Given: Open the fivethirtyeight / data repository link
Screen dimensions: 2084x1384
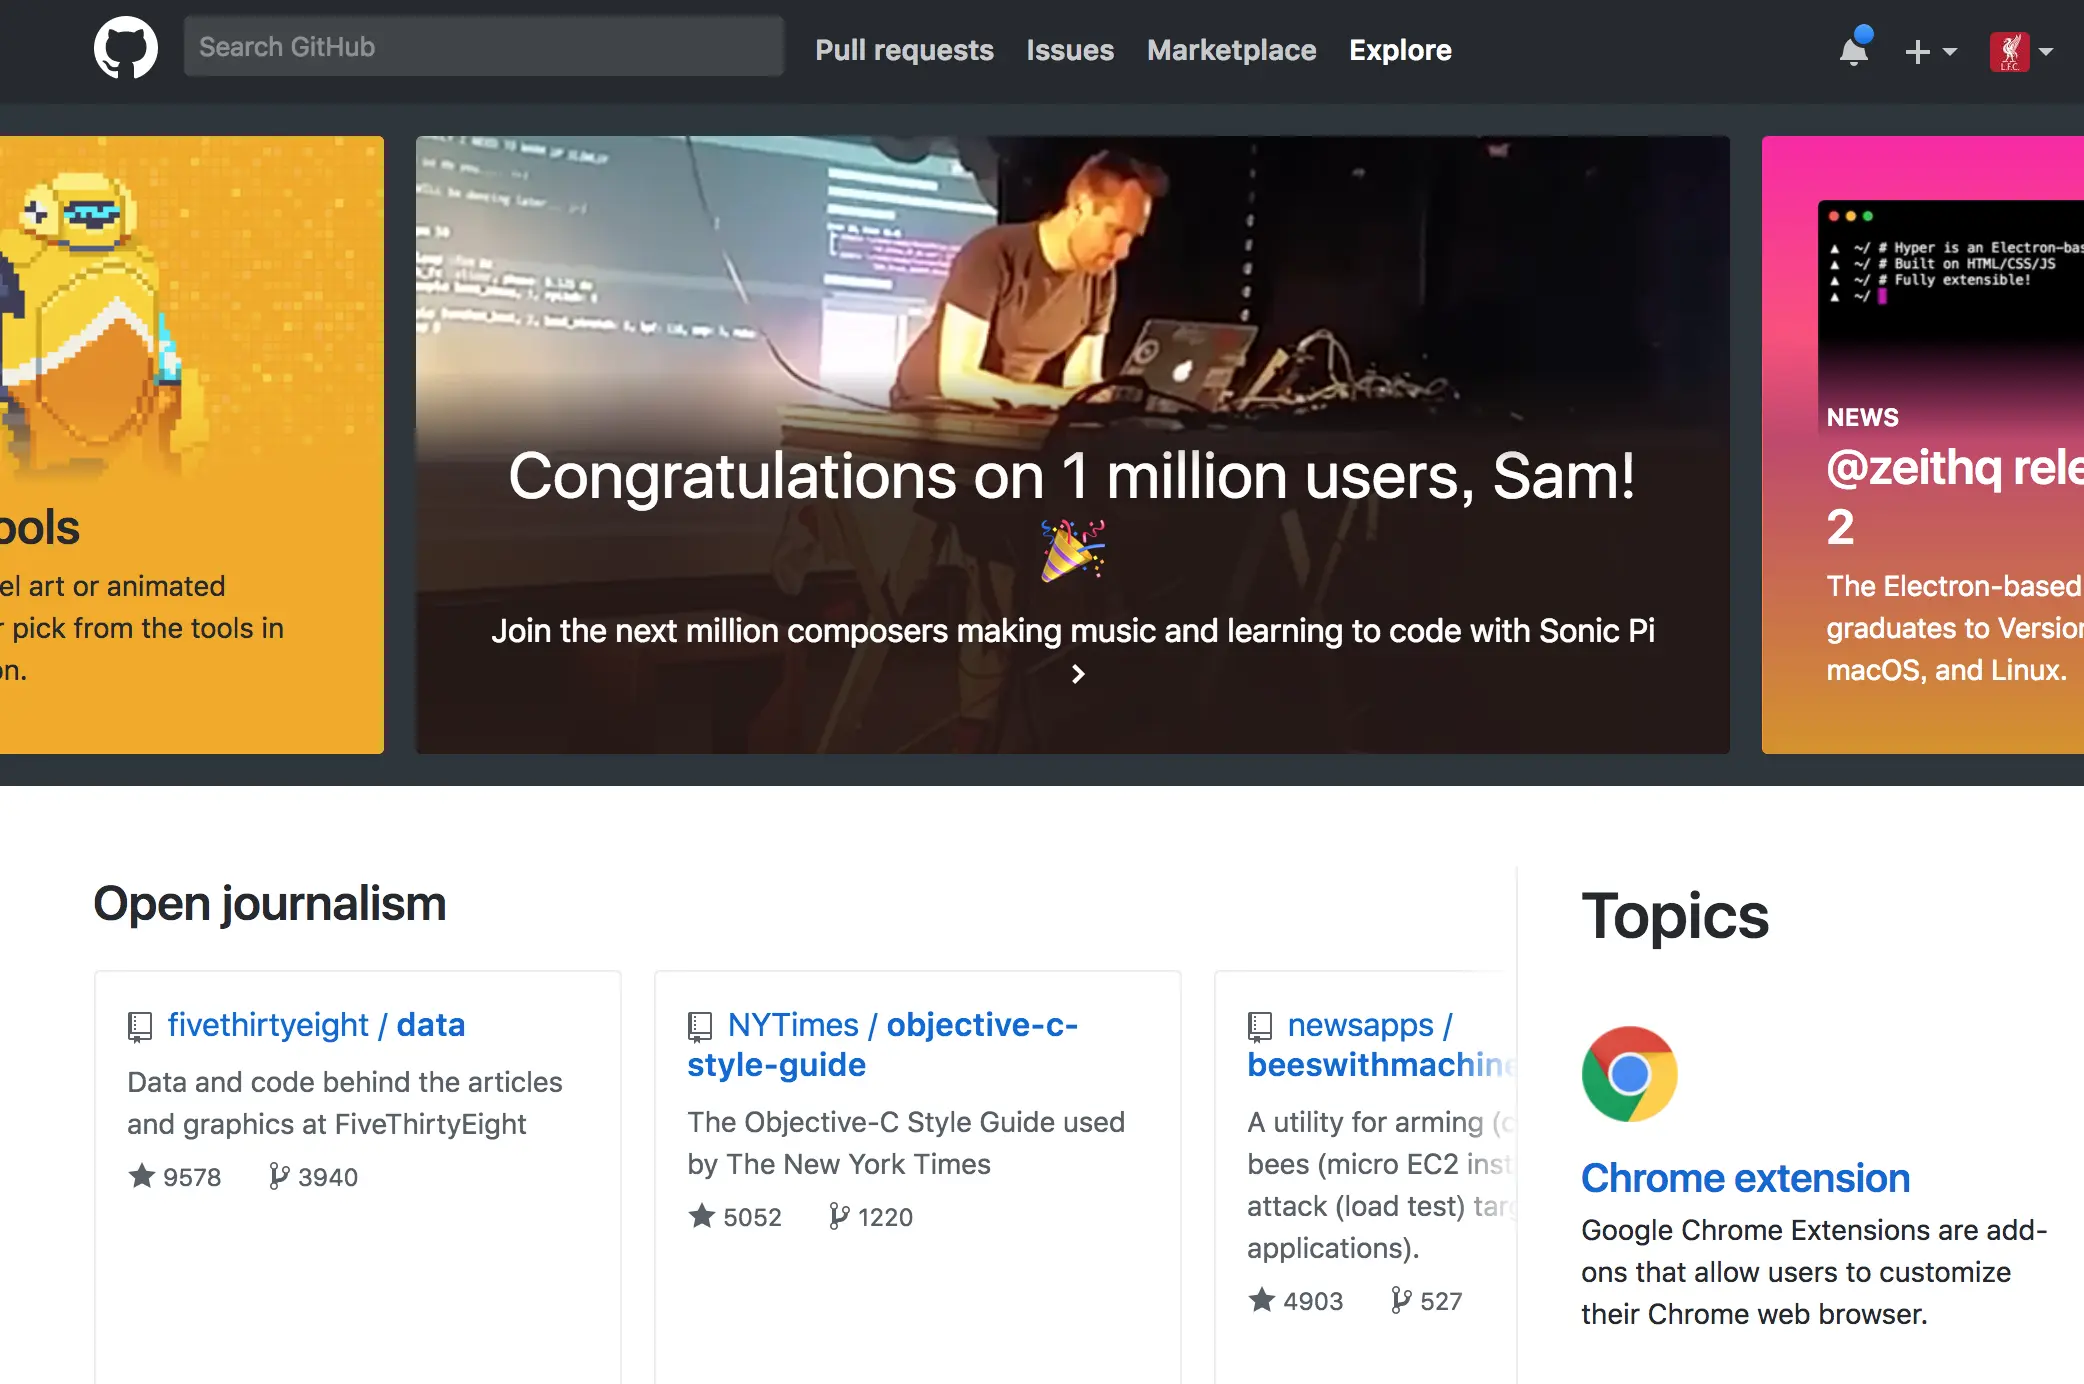Looking at the screenshot, I should [x=316, y=1025].
